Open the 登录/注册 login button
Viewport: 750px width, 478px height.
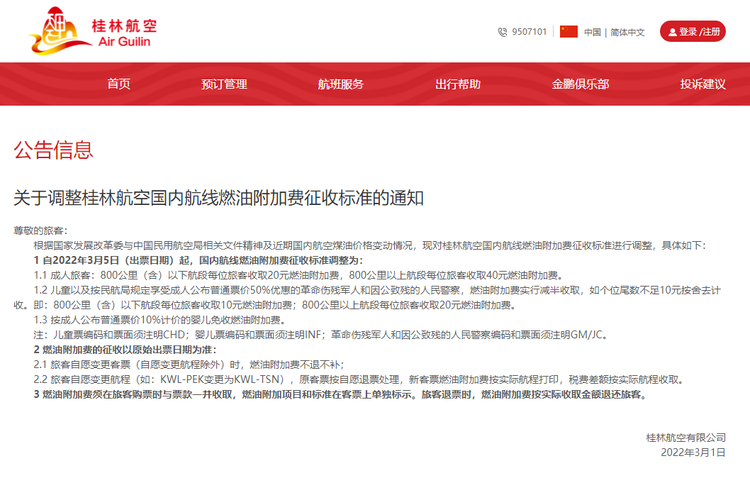pyautogui.click(x=693, y=32)
